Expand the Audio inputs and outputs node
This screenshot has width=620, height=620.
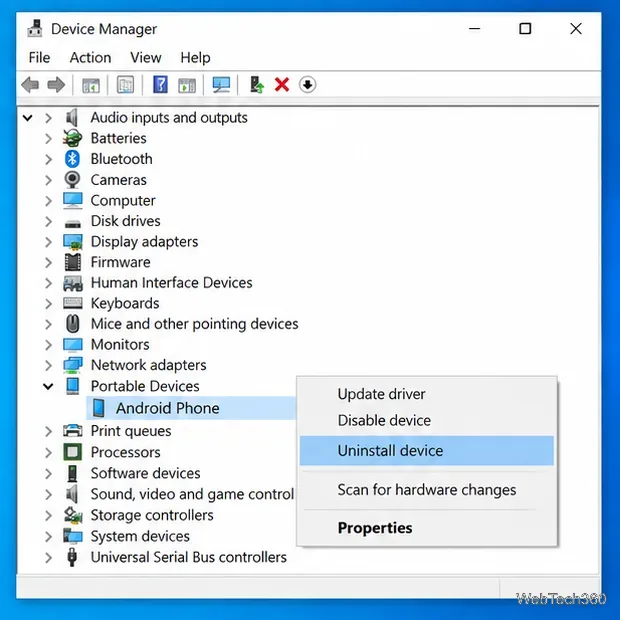tap(48, 118)
